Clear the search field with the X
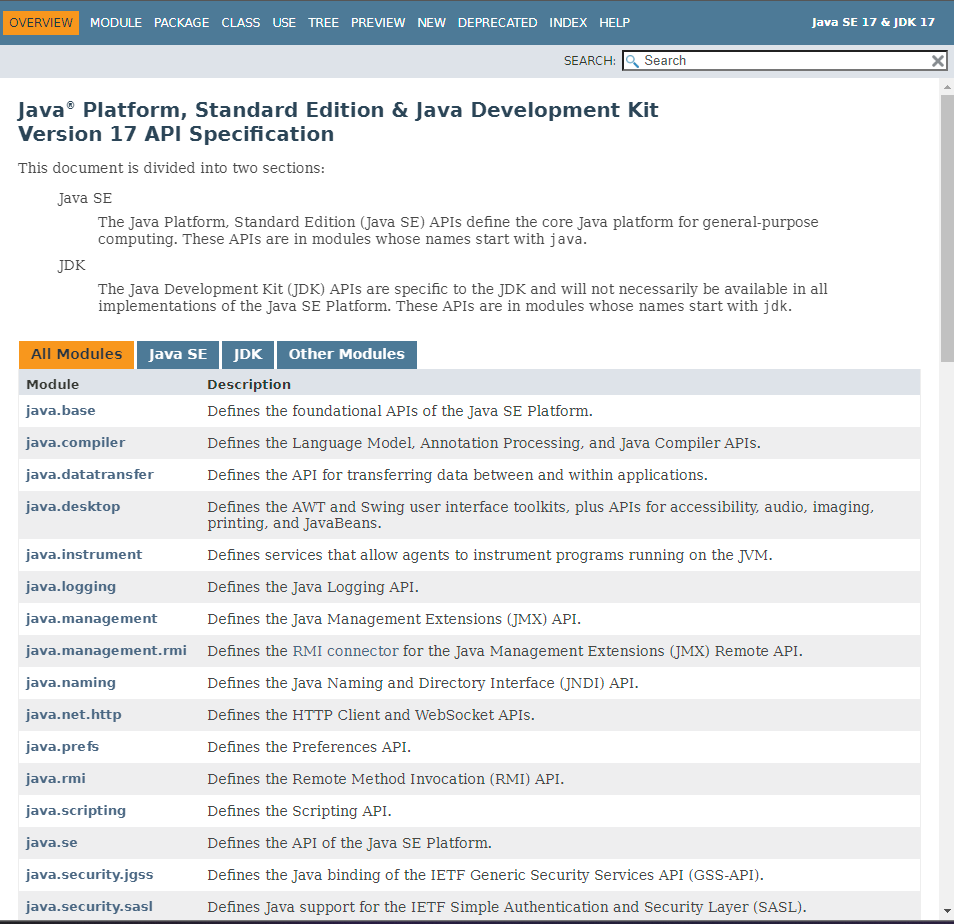 pos(938,61)
